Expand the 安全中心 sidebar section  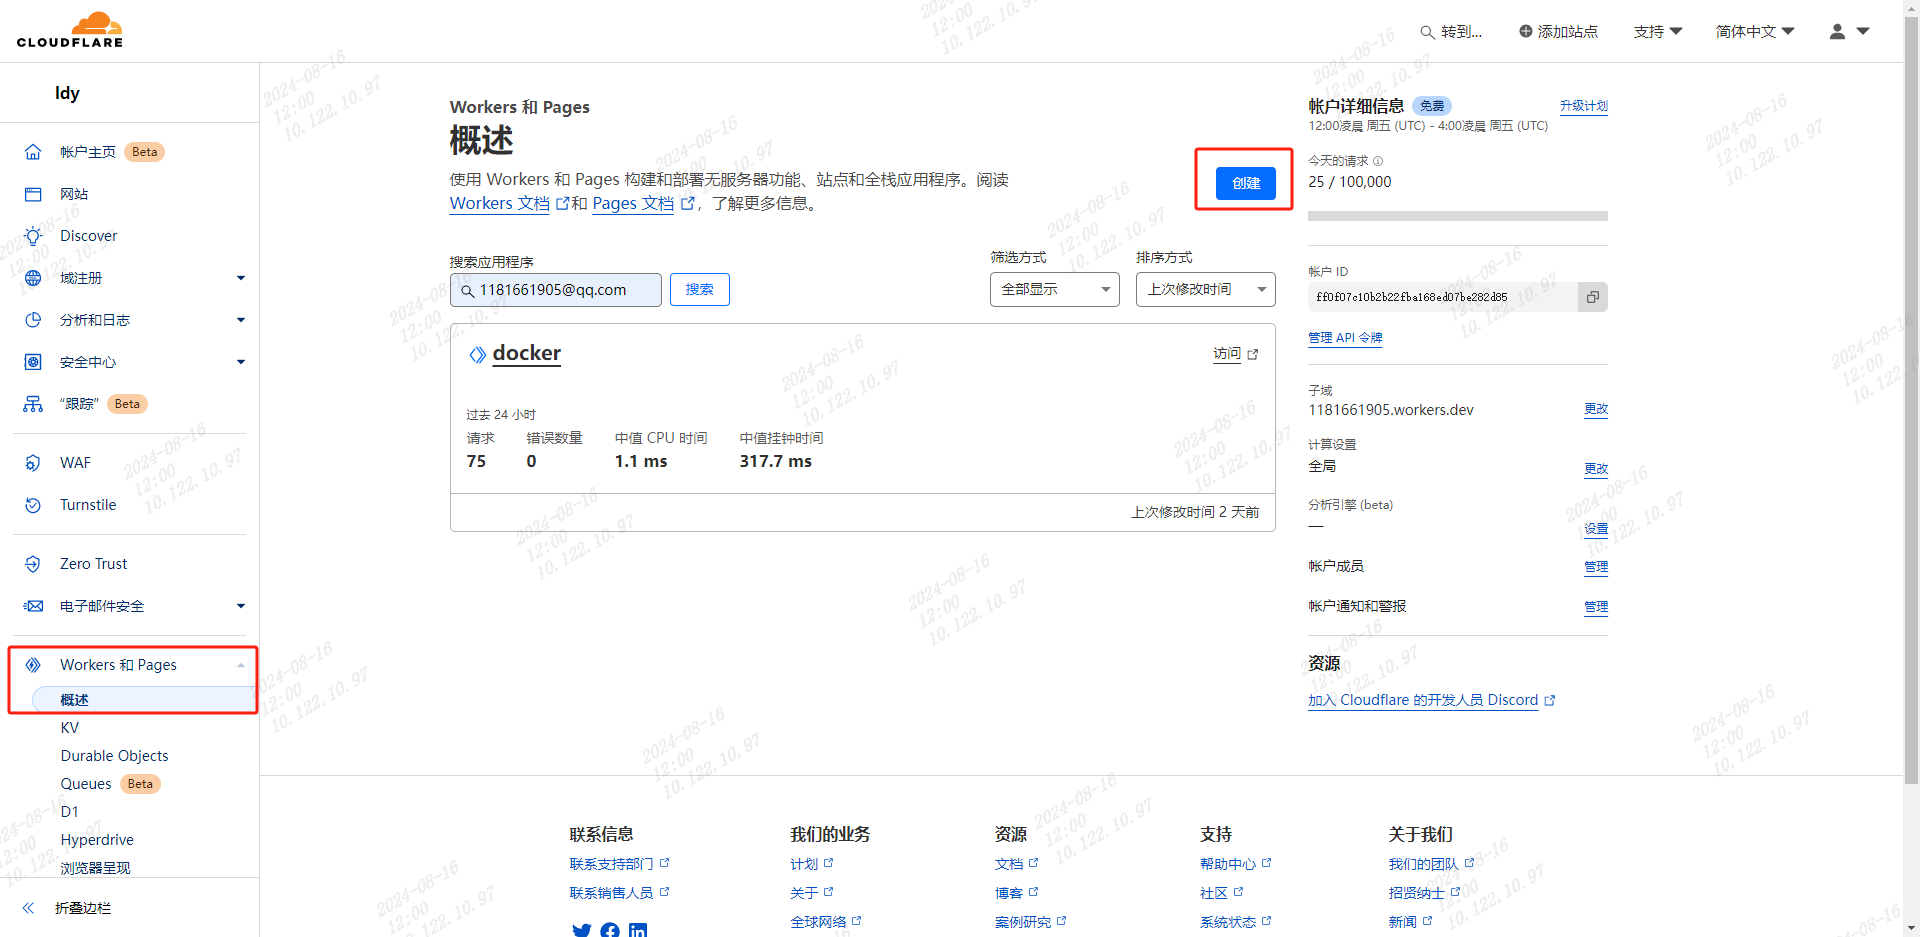241,362
